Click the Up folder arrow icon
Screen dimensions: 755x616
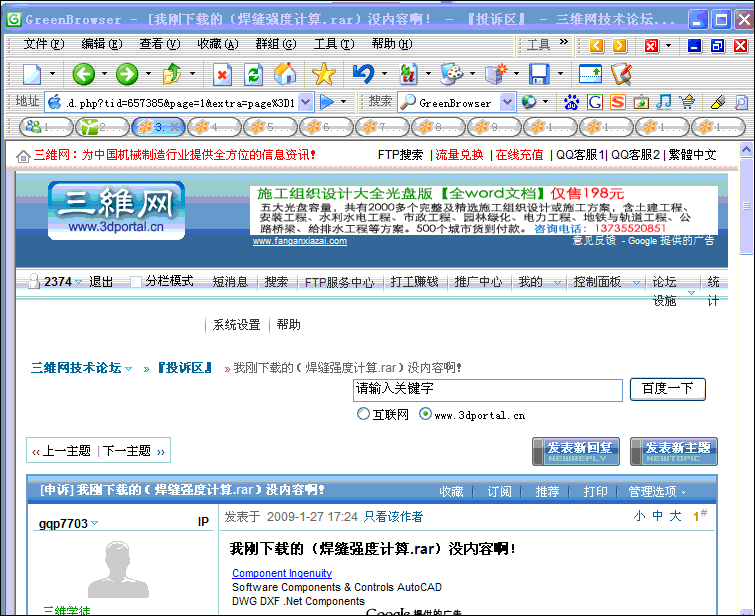pyautogui.click(x=172, y=74)
